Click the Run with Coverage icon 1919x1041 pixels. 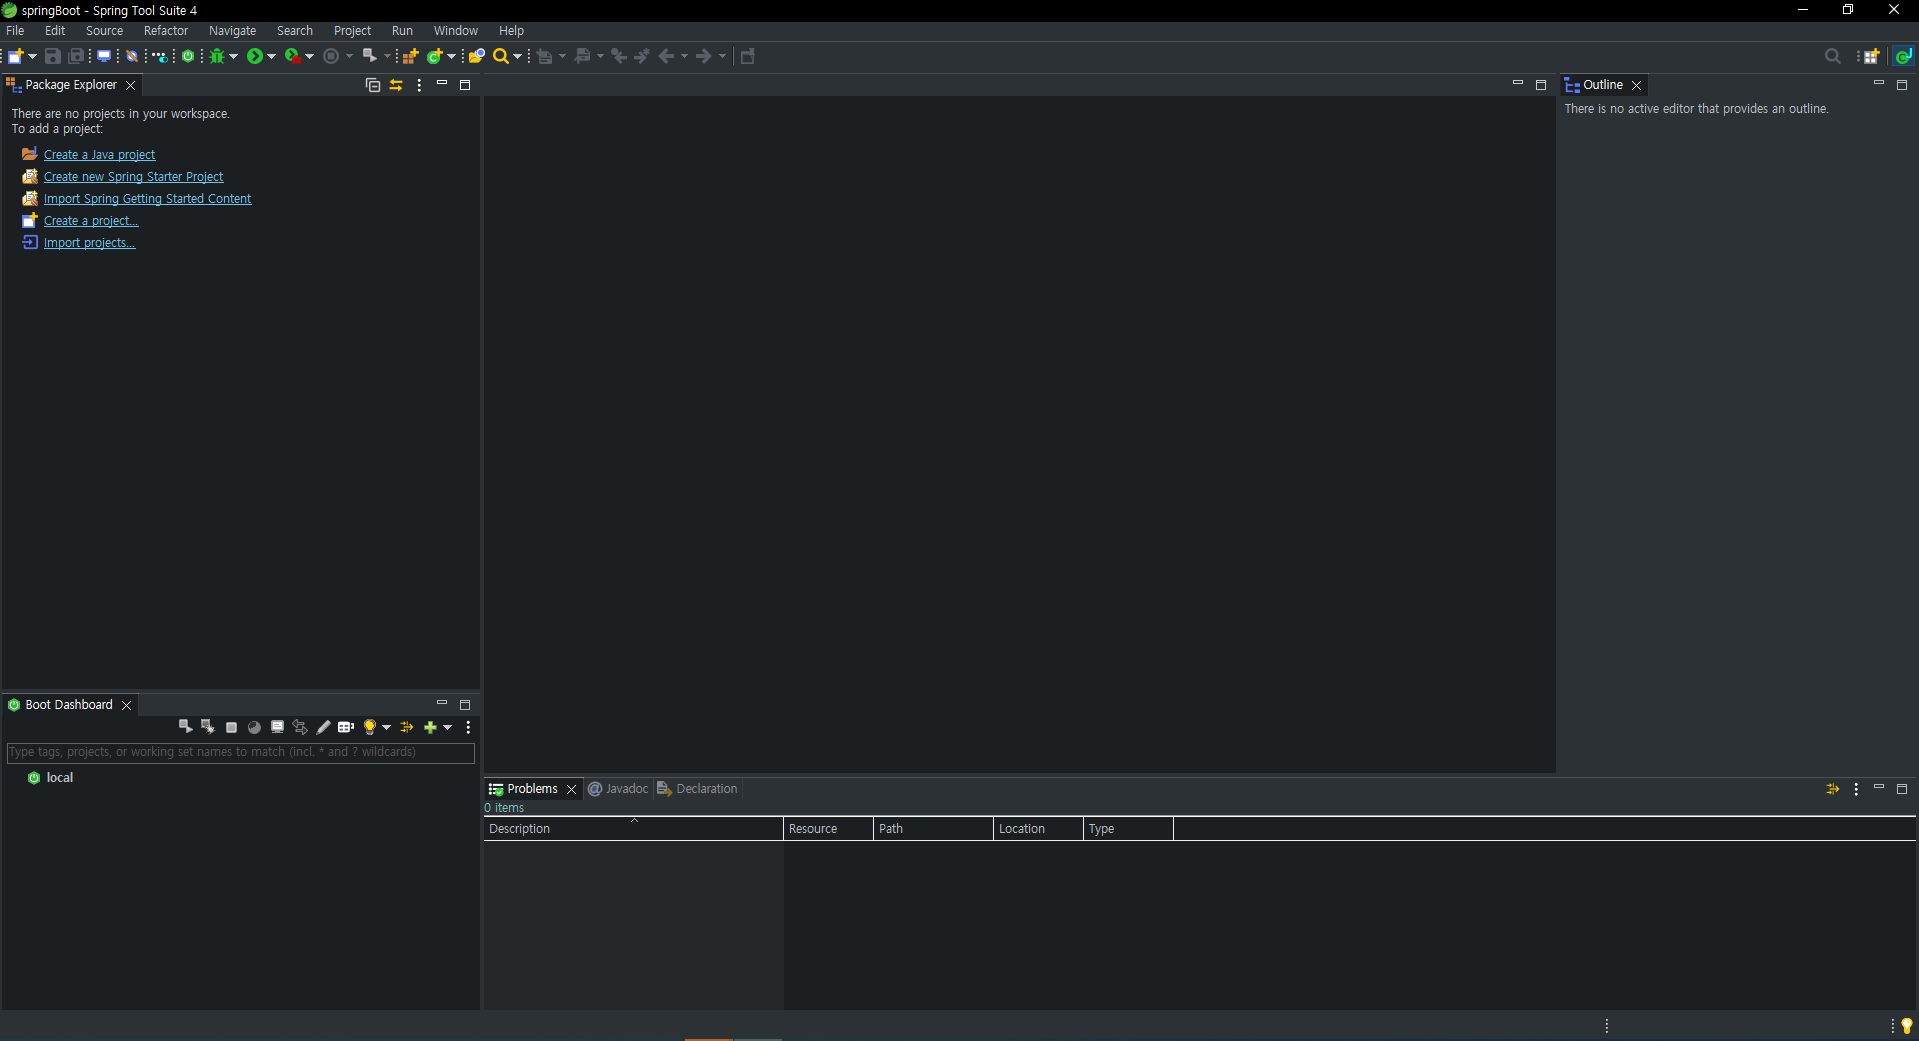[292, 56]
